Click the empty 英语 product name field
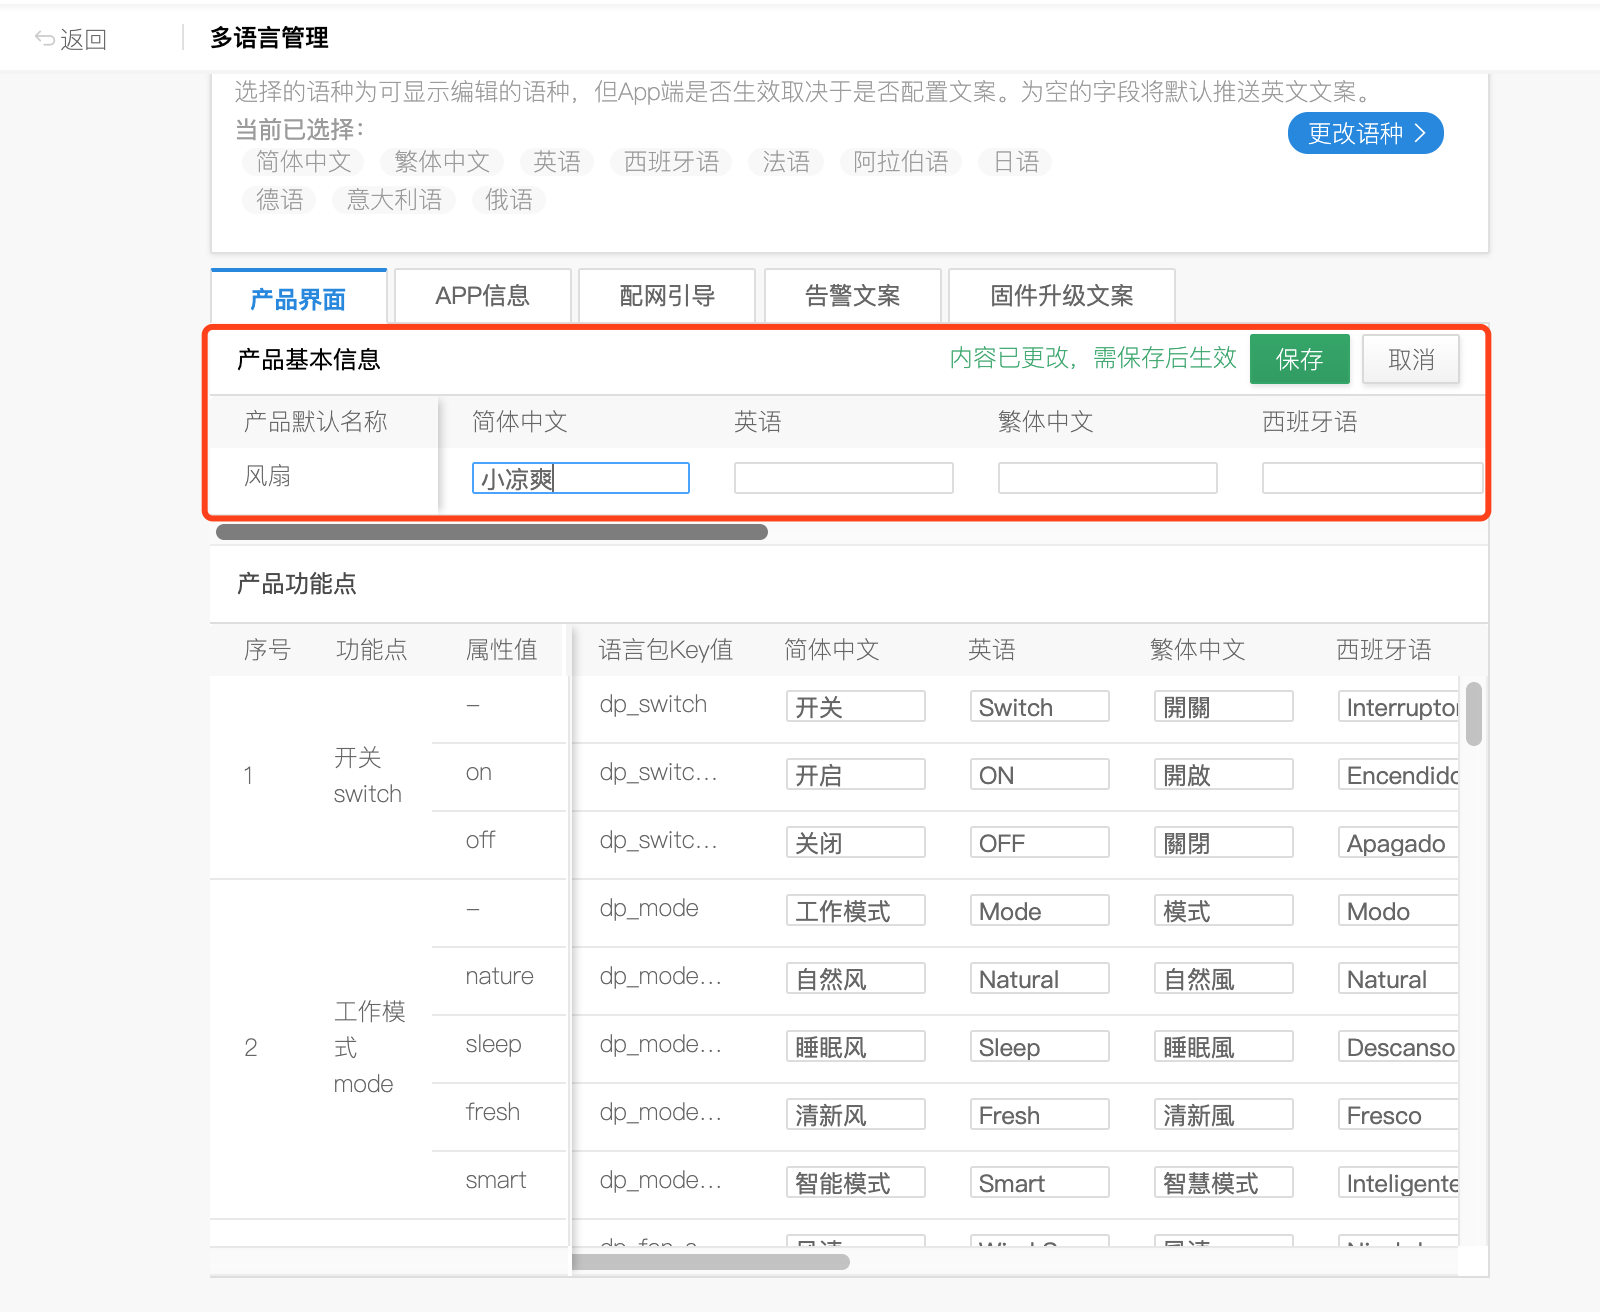Viewport: 1600px width, 1312px height. (x=844, y=478)
